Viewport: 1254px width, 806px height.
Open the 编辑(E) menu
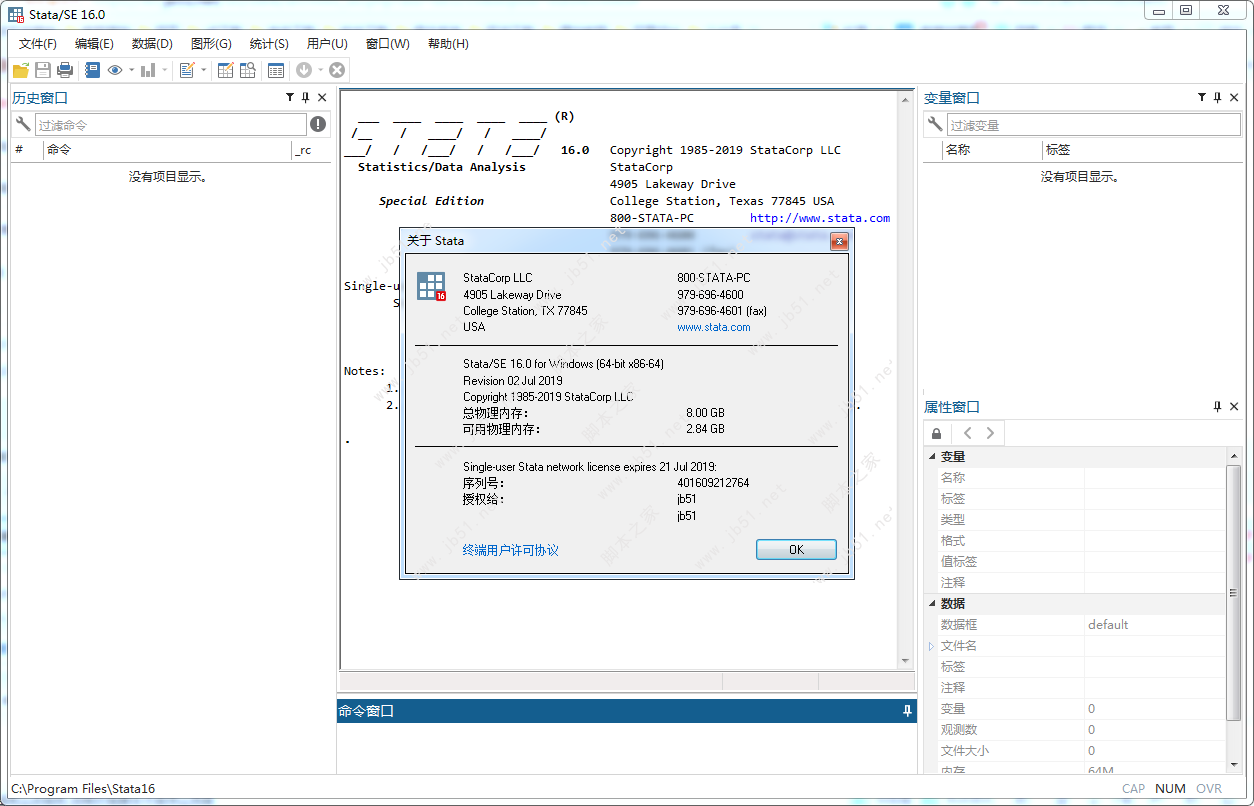click(x=94, y=44)
